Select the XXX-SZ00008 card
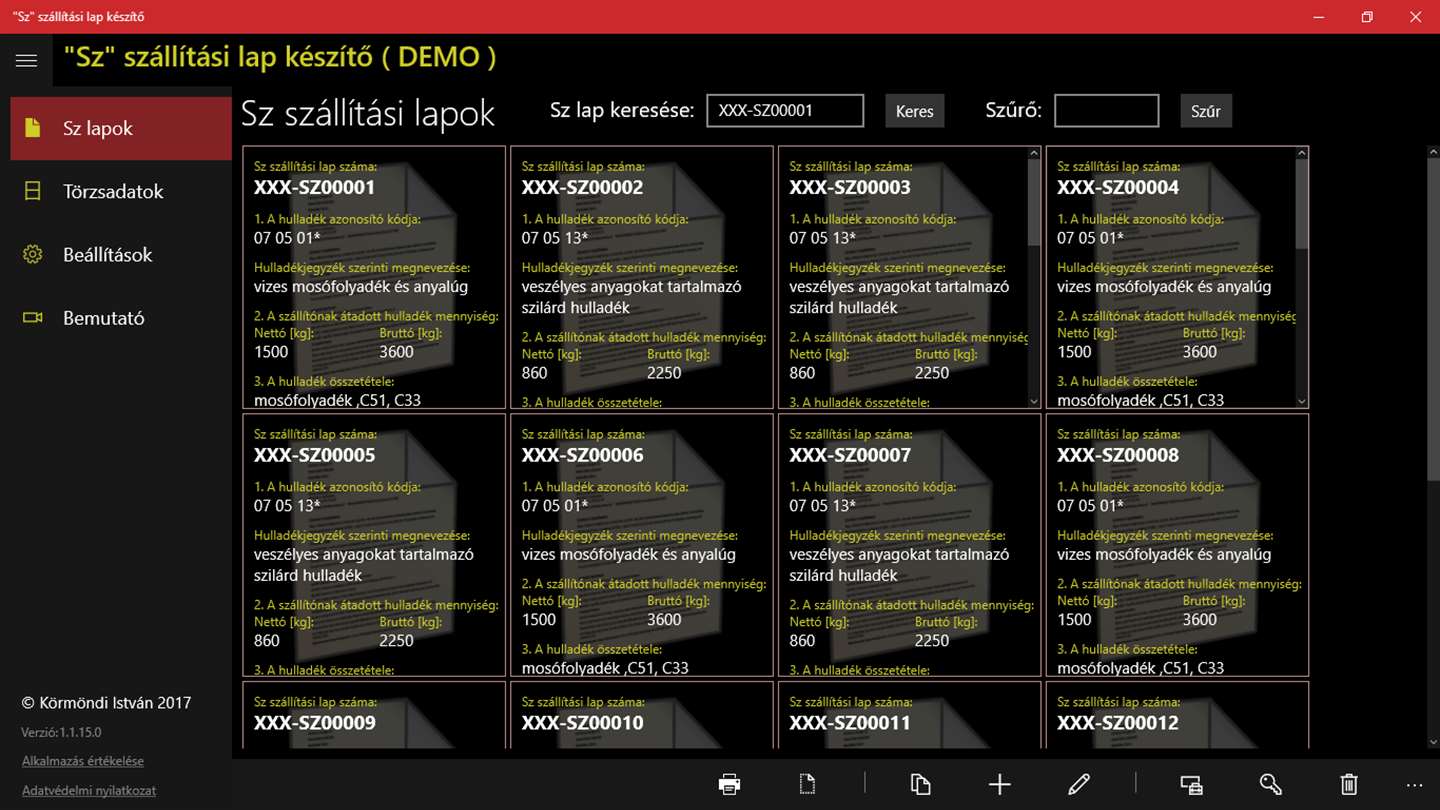 (x=1177, y=545)
